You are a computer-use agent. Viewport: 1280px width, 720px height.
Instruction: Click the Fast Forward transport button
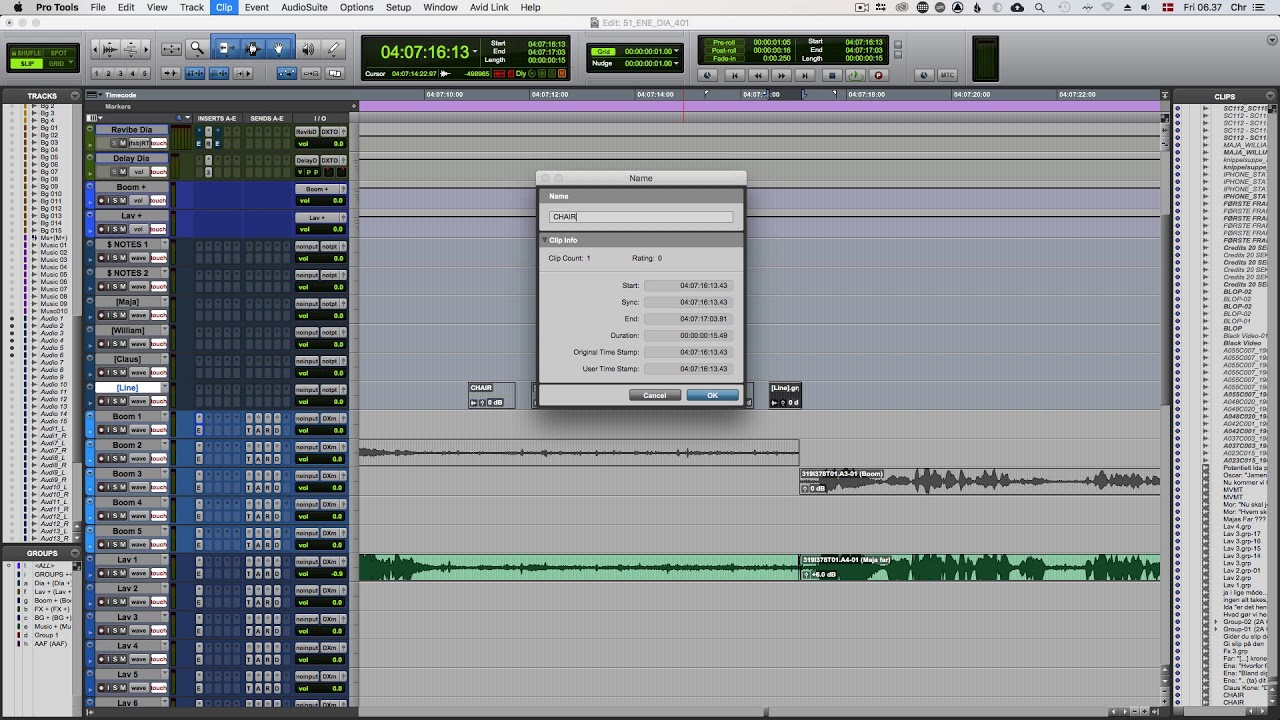(x=782, y=75)
